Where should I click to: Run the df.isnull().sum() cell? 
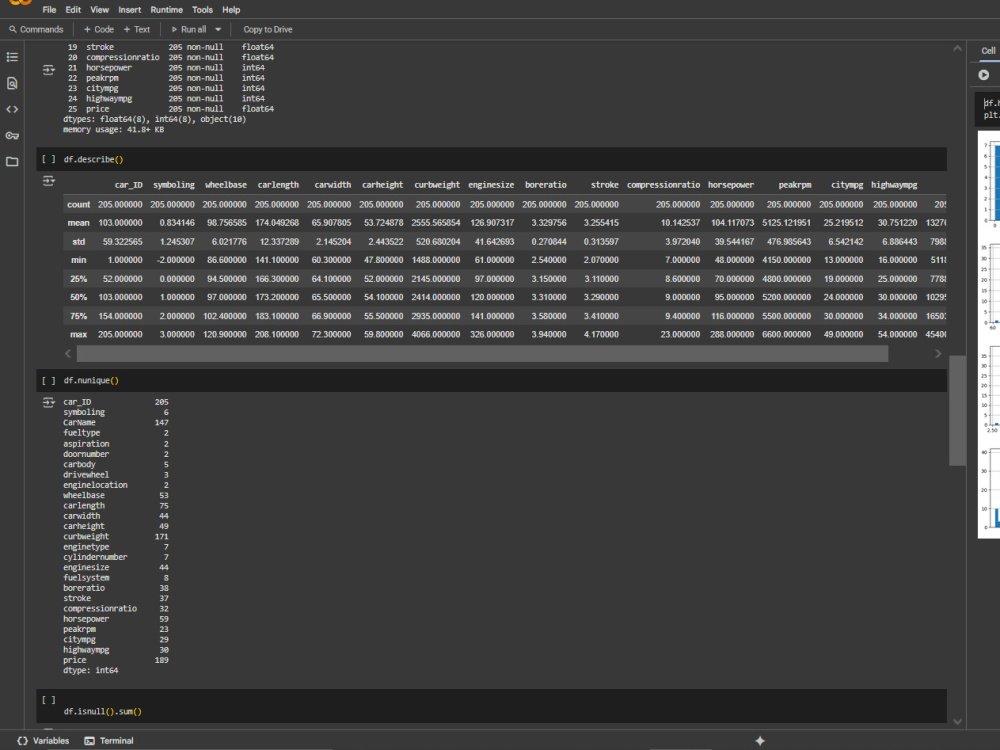[48, 700]
